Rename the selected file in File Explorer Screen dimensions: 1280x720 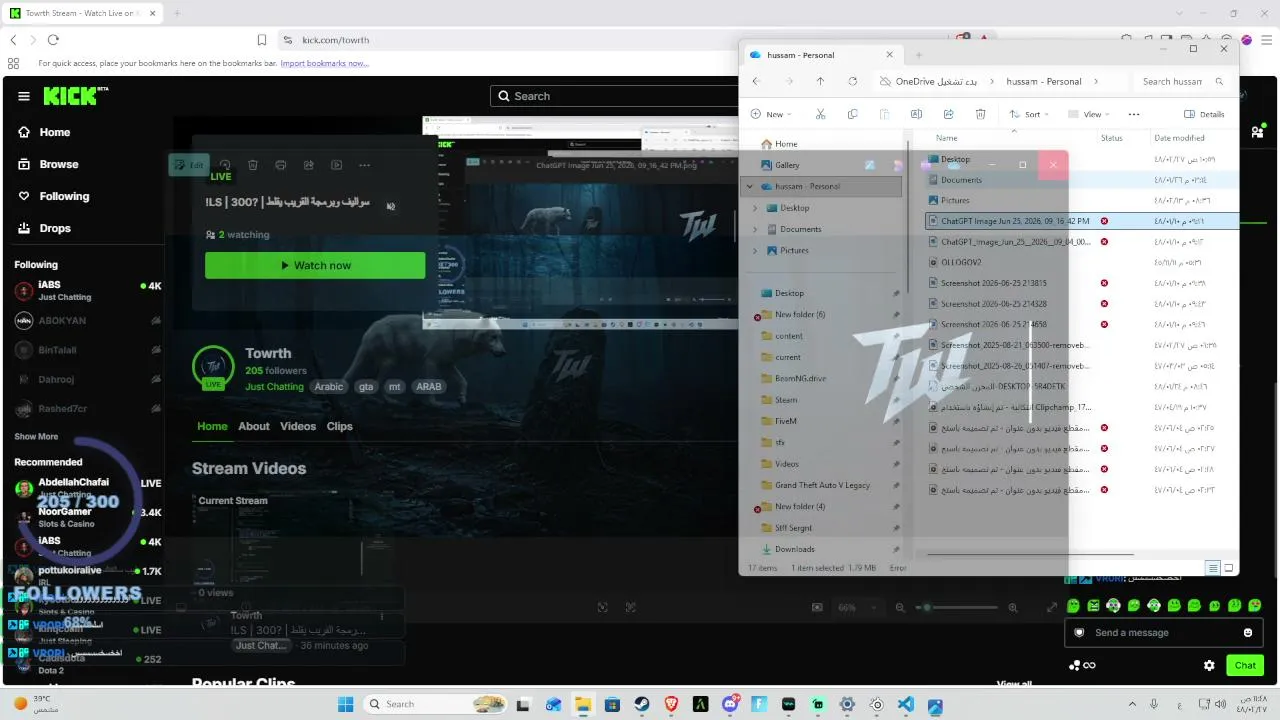click(916, 114)
